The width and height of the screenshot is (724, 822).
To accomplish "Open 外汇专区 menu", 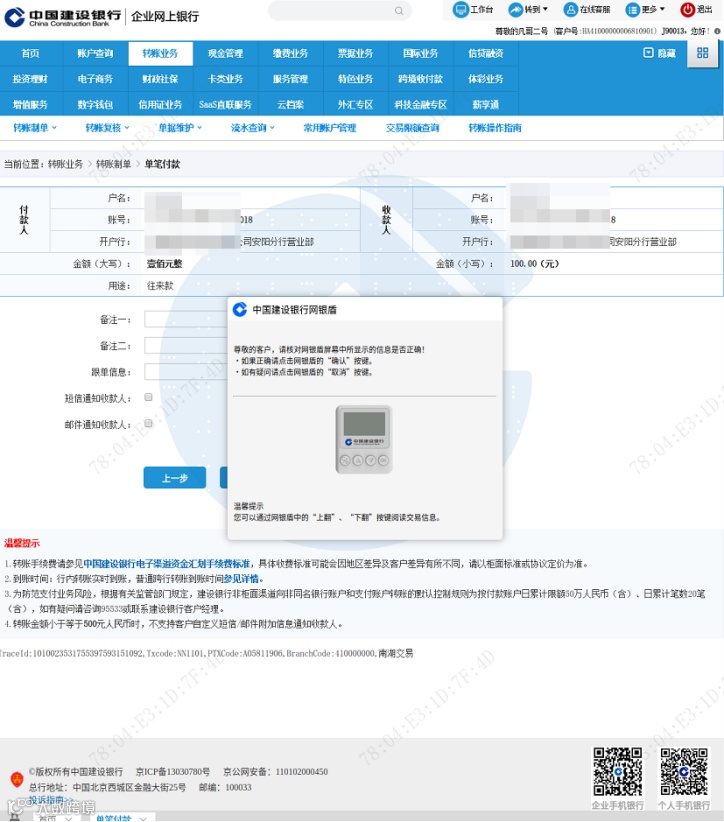I will click(x=355, y=104).
